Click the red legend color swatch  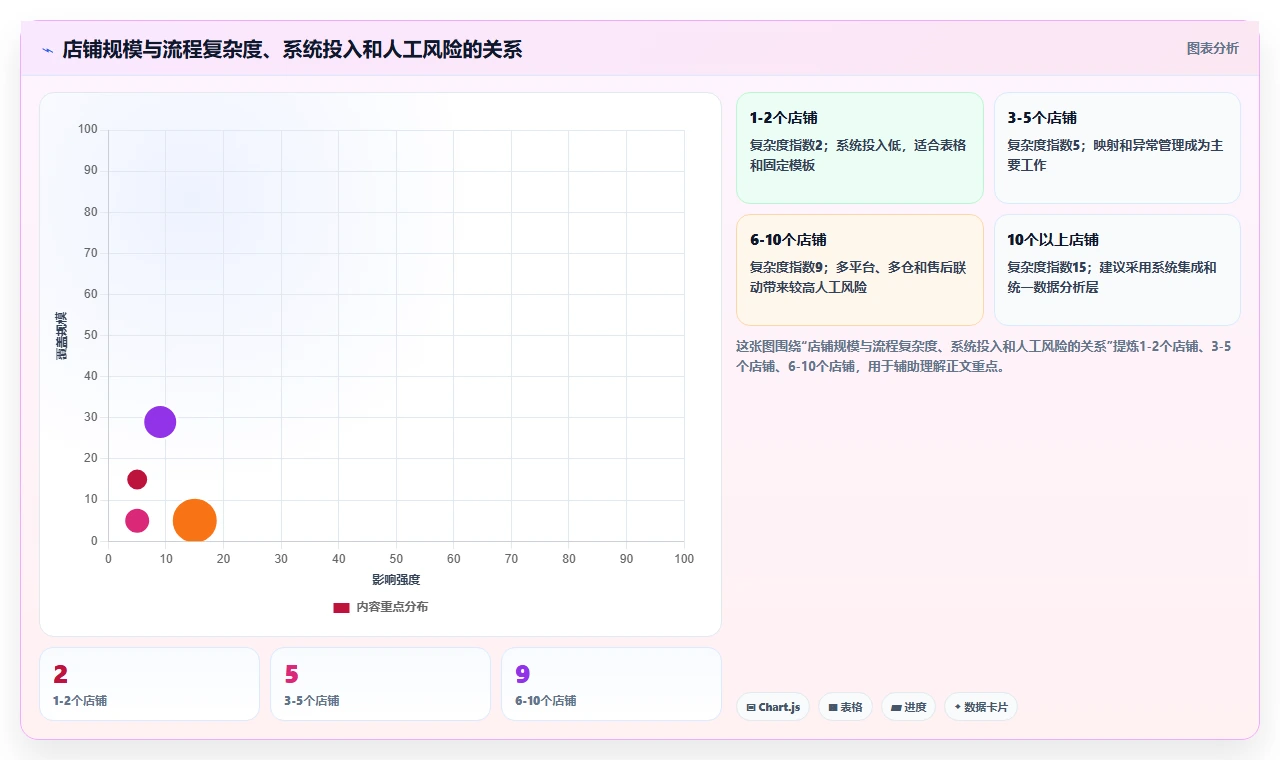341,607
